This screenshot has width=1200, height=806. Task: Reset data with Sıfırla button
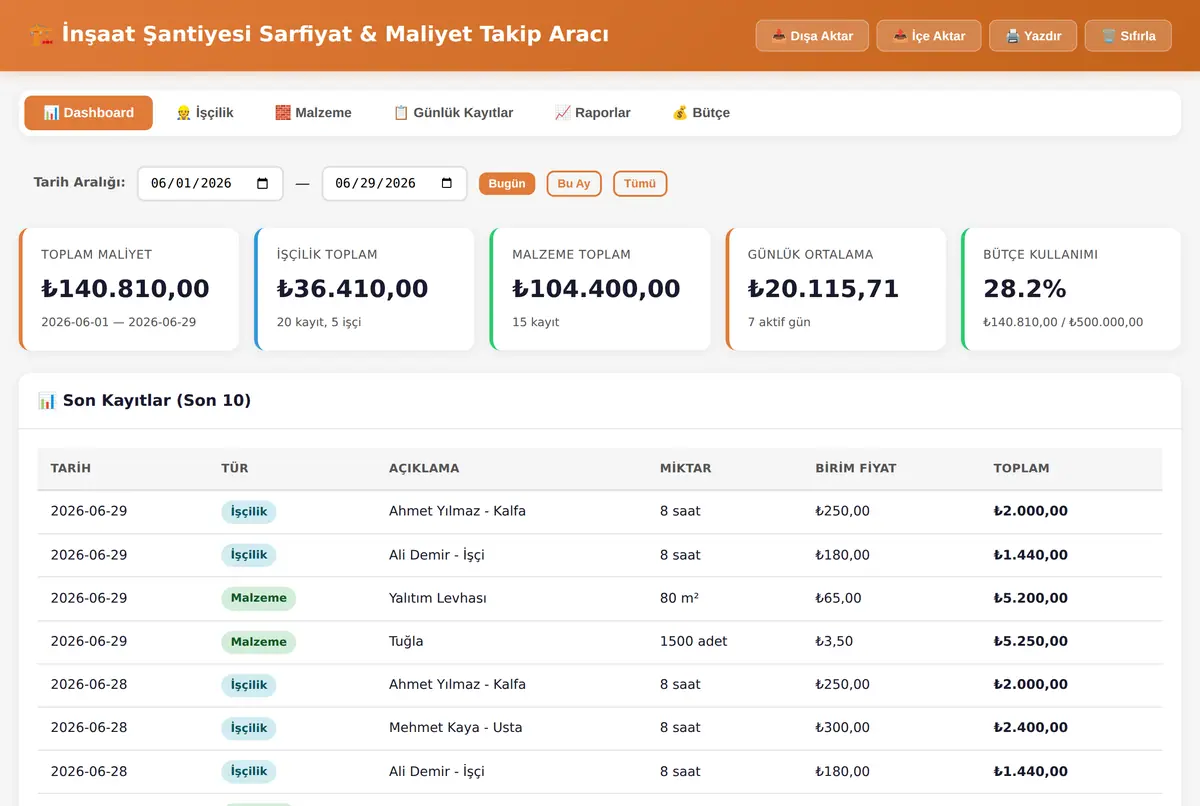click(x=1128, y=36)
